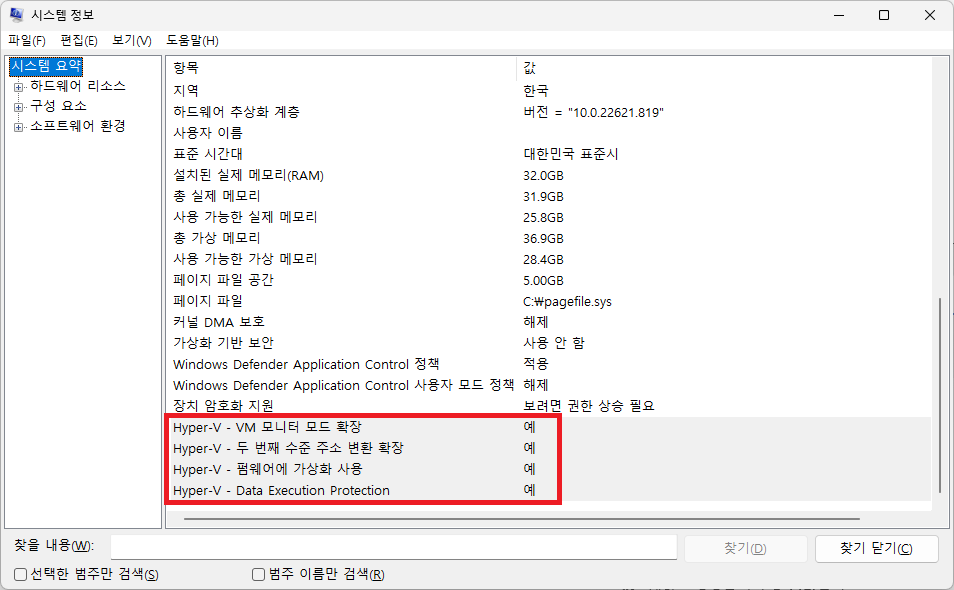The width and height of the screenshot is (954, 590).
Task: Select the 총 가상 메모리 row
Action: pyautogui.click(x=548, y=238)
